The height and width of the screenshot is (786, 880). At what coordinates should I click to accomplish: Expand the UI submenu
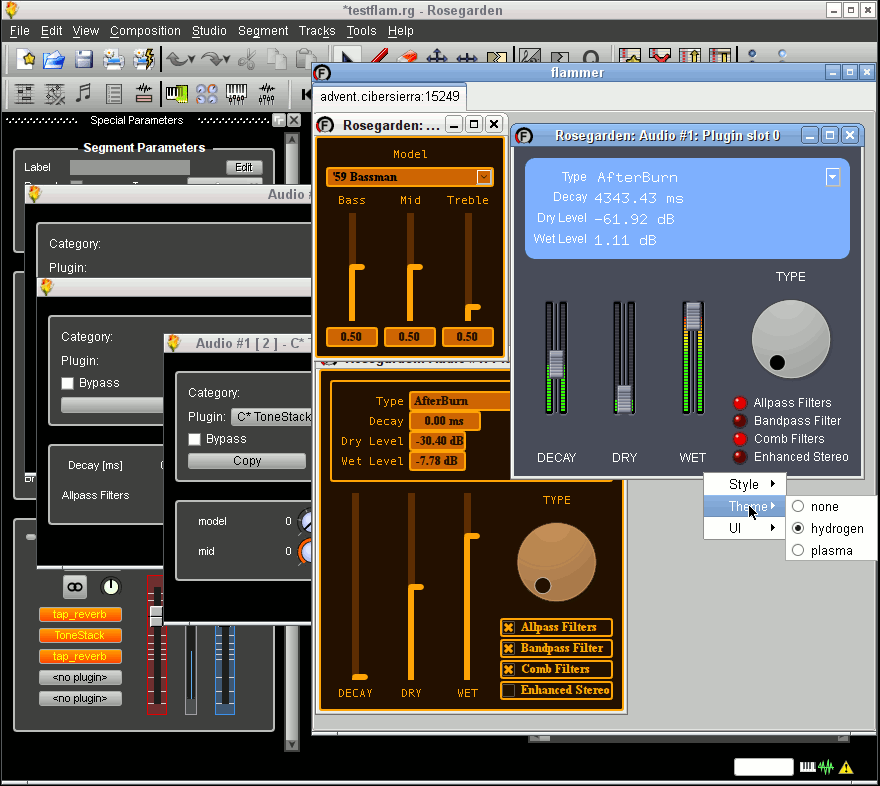[745, 528]
